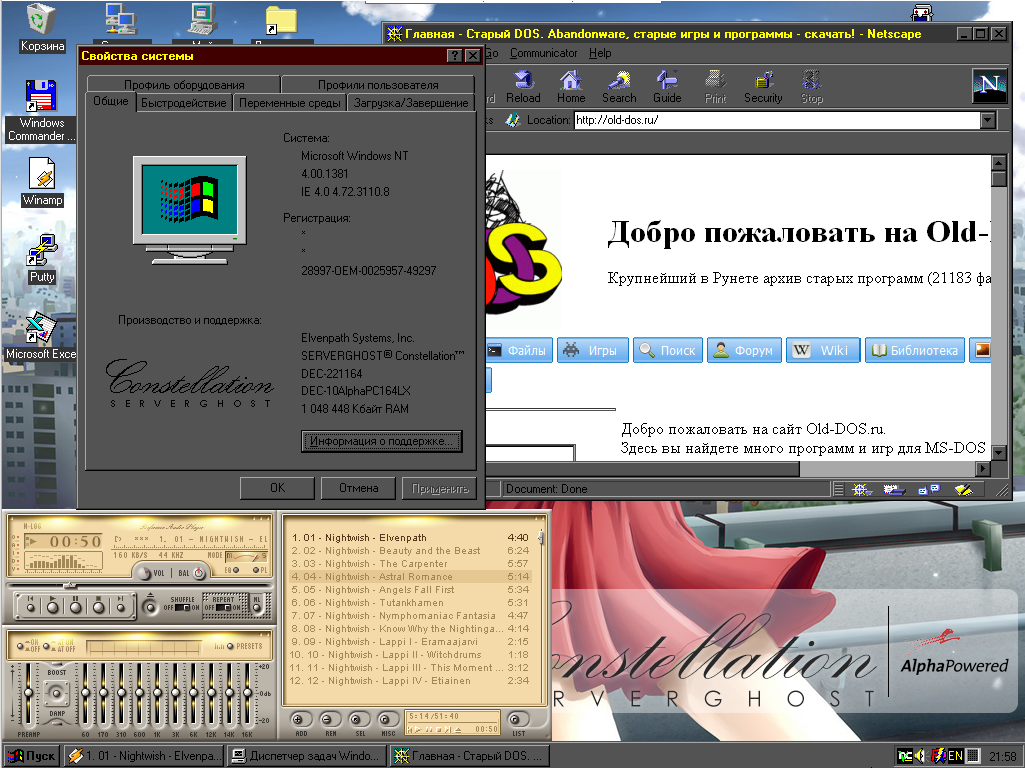Open the Guide toolbar button
This screenshot has height=768, width=1025.
pos(667,86)
